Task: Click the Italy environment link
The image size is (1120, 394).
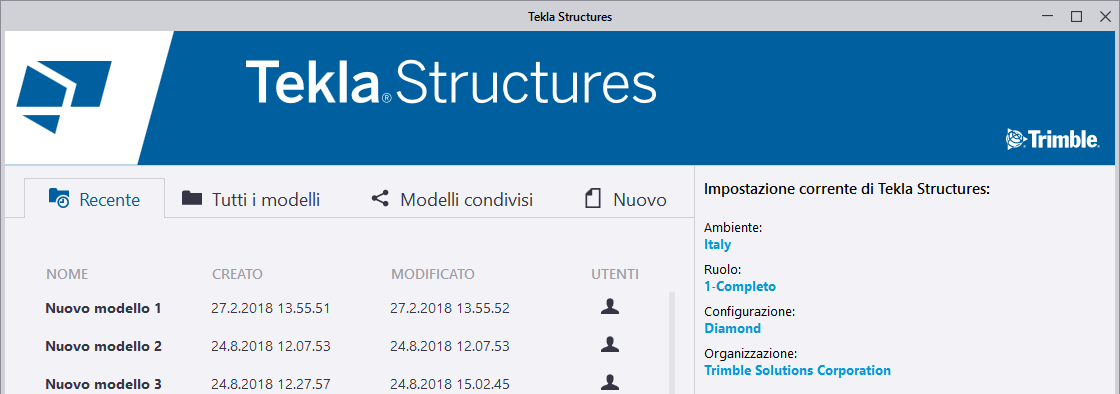Action: [x=718, y=244]
